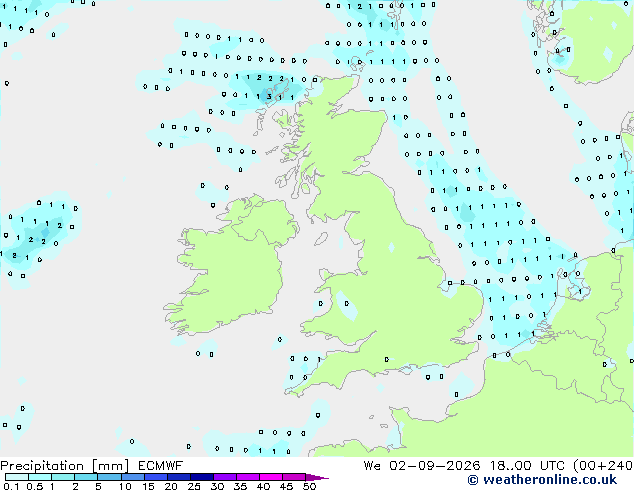Select the 40–45 mm magenta legend swatch
The image size is (634, 490).
271,477
